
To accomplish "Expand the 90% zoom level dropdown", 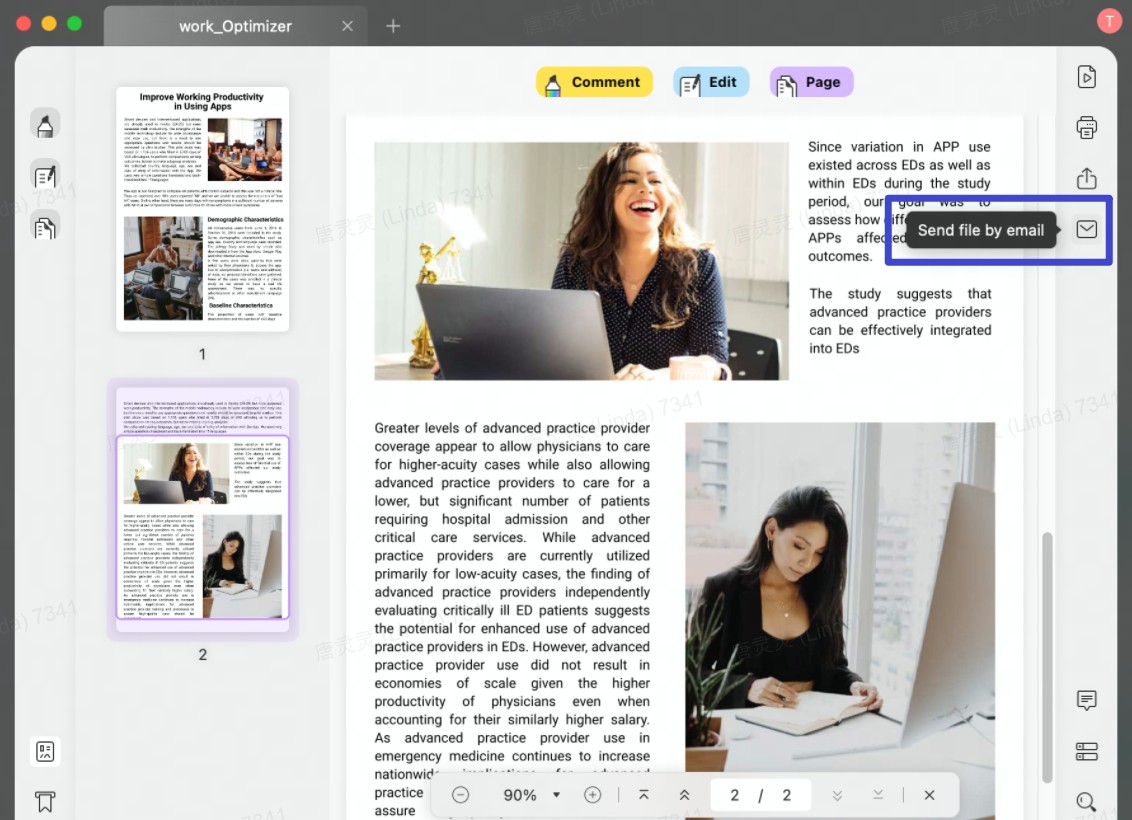I will tap(556, 794).
